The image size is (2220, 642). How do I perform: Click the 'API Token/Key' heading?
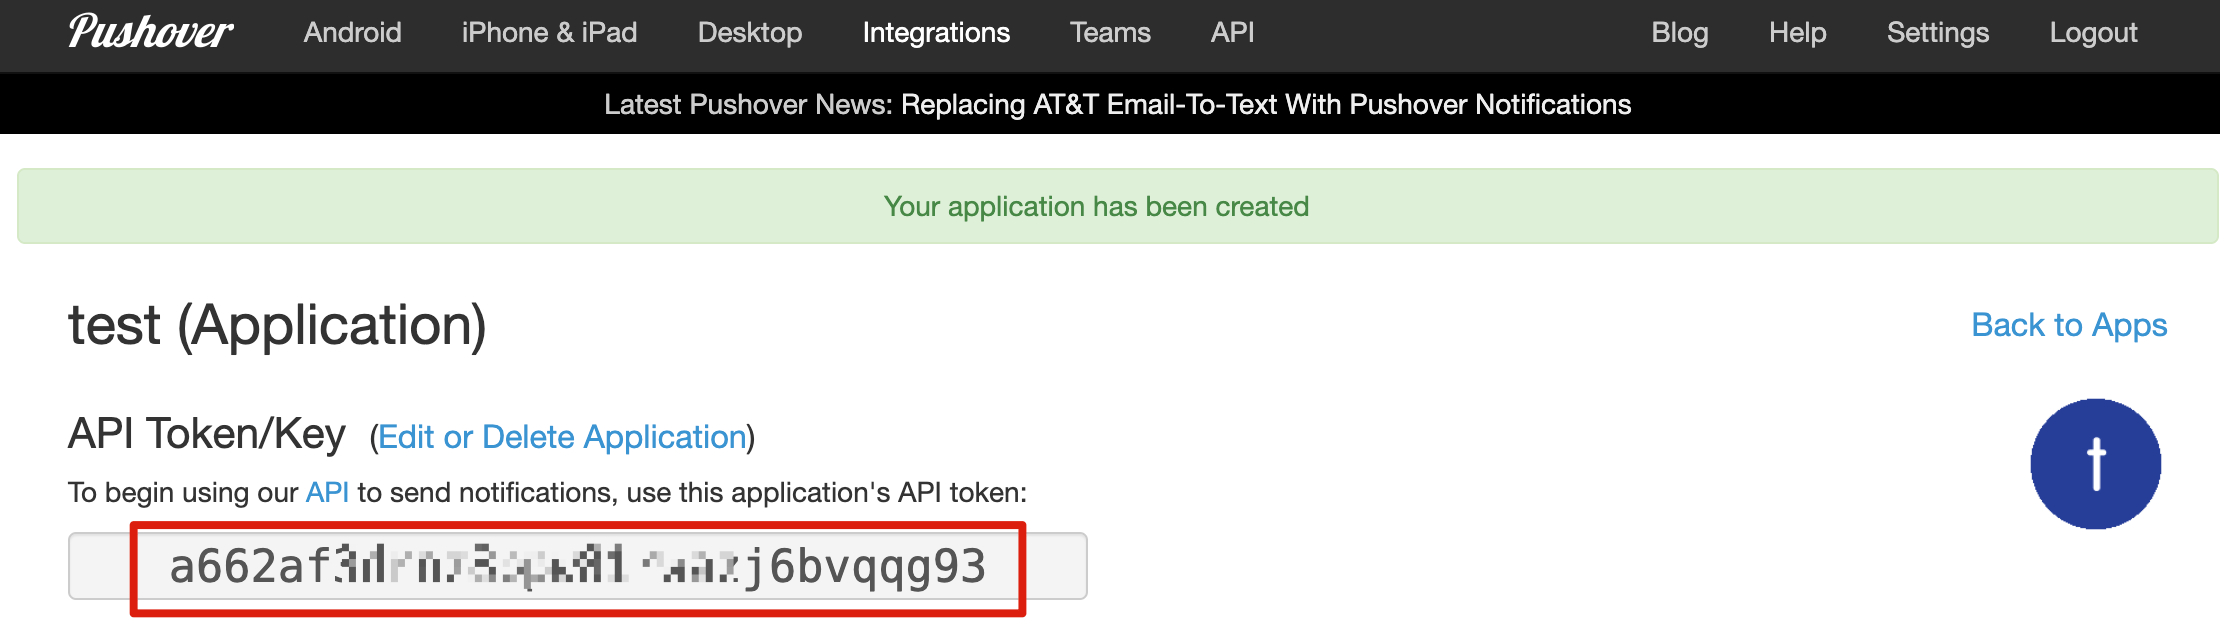point(207,434)
